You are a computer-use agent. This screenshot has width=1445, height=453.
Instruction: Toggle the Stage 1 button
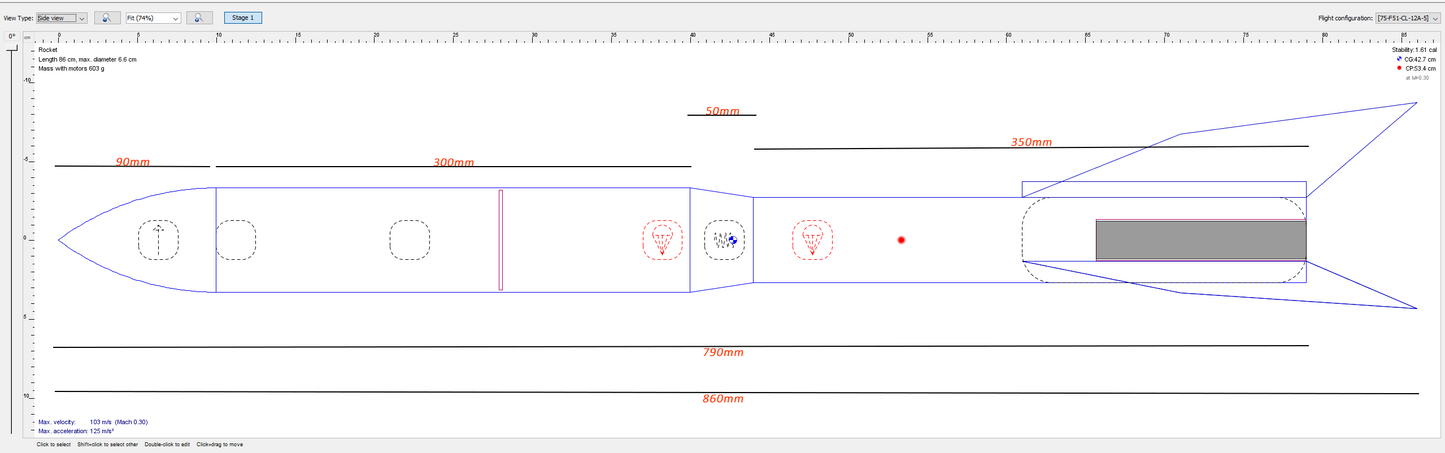pyautogui.click(x=243, y=18)
